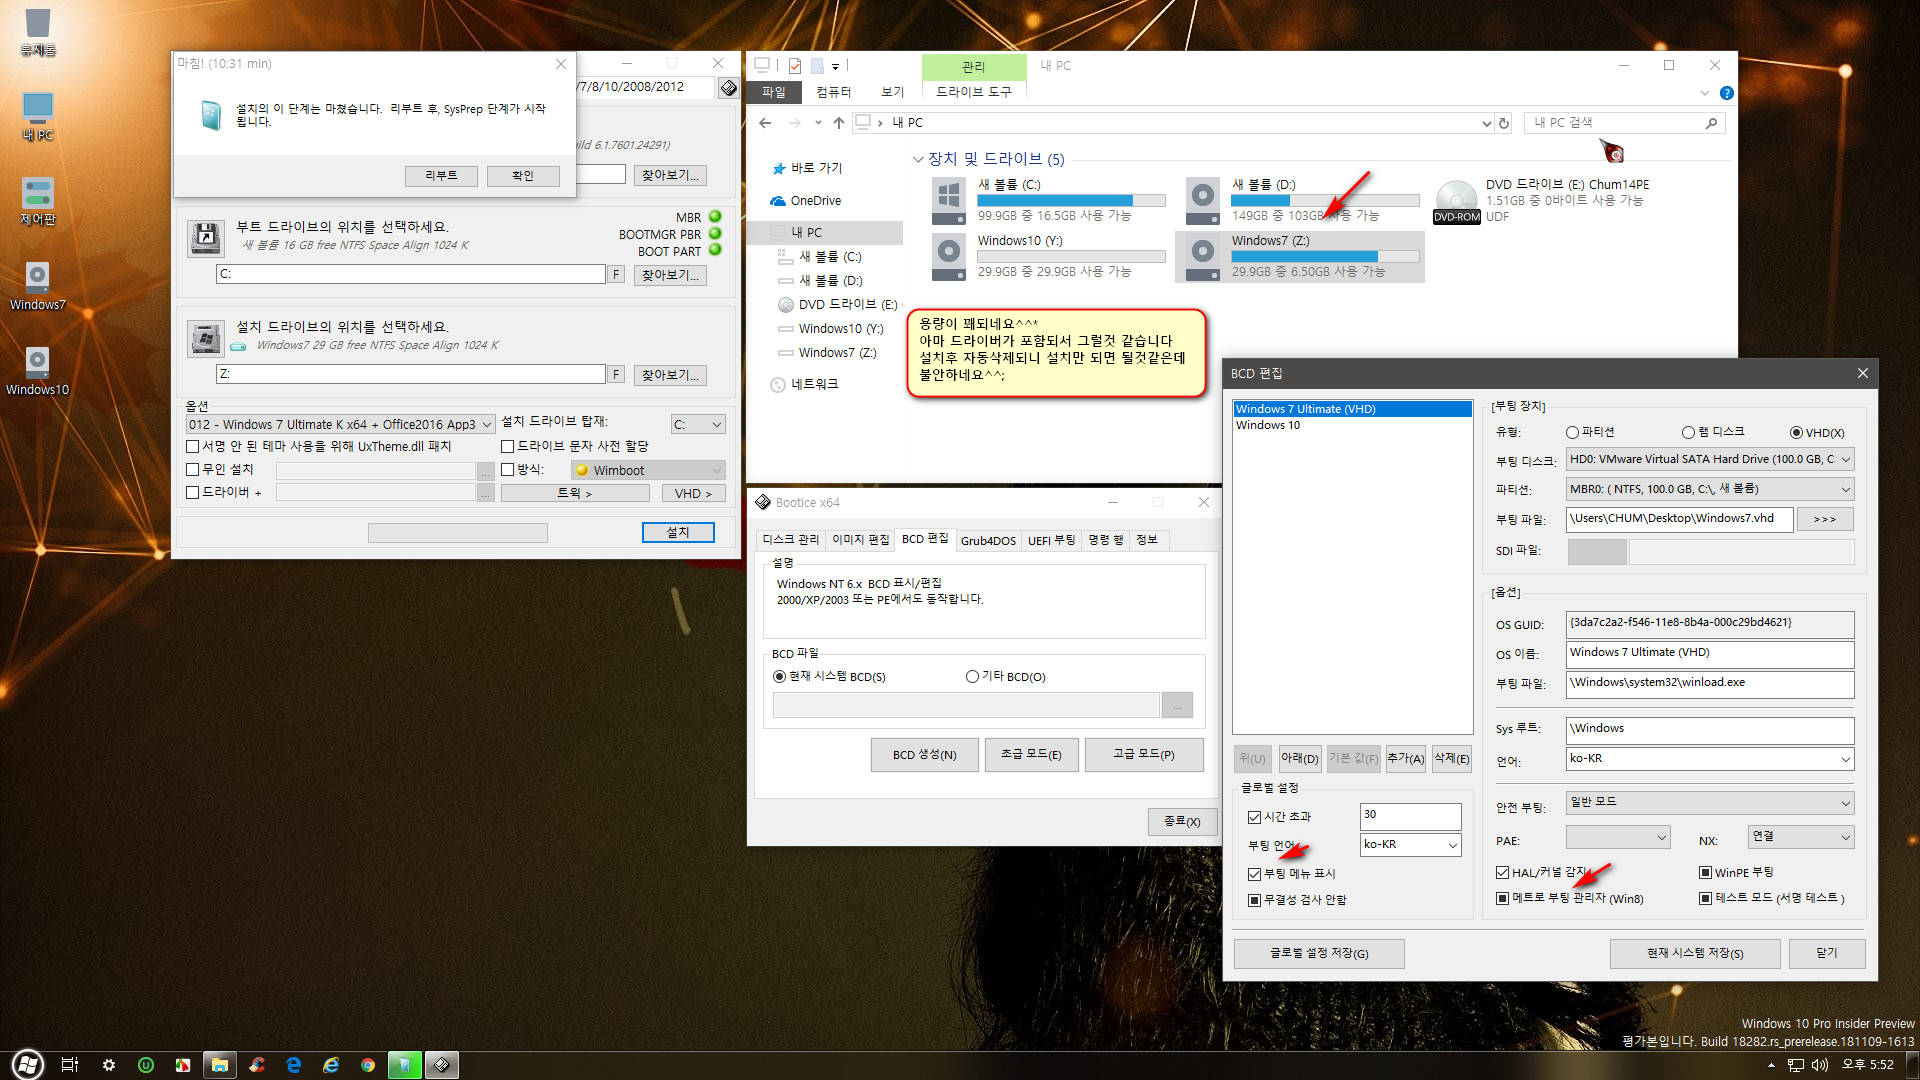The width and height of the screenshot is (1920, 1080).
Task: Click the 현재 시스템 저장(S) button
Action: [1695, 954]
